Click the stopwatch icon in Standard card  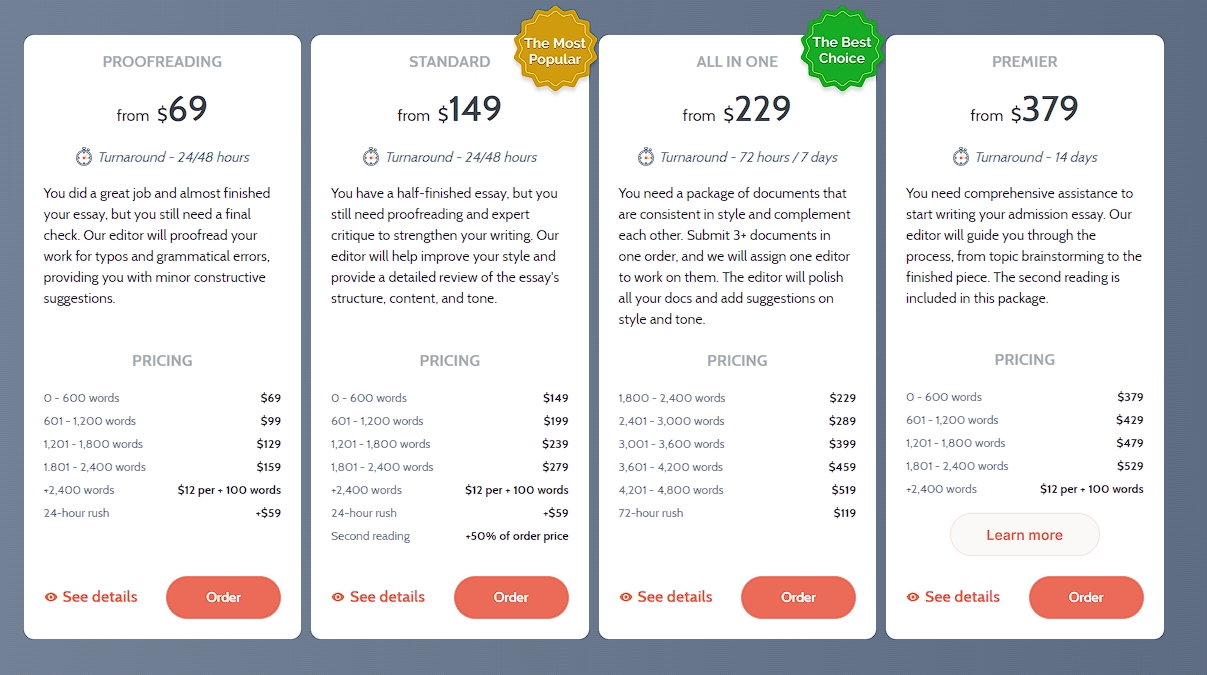pyautogui.click(x=371, y=157)
